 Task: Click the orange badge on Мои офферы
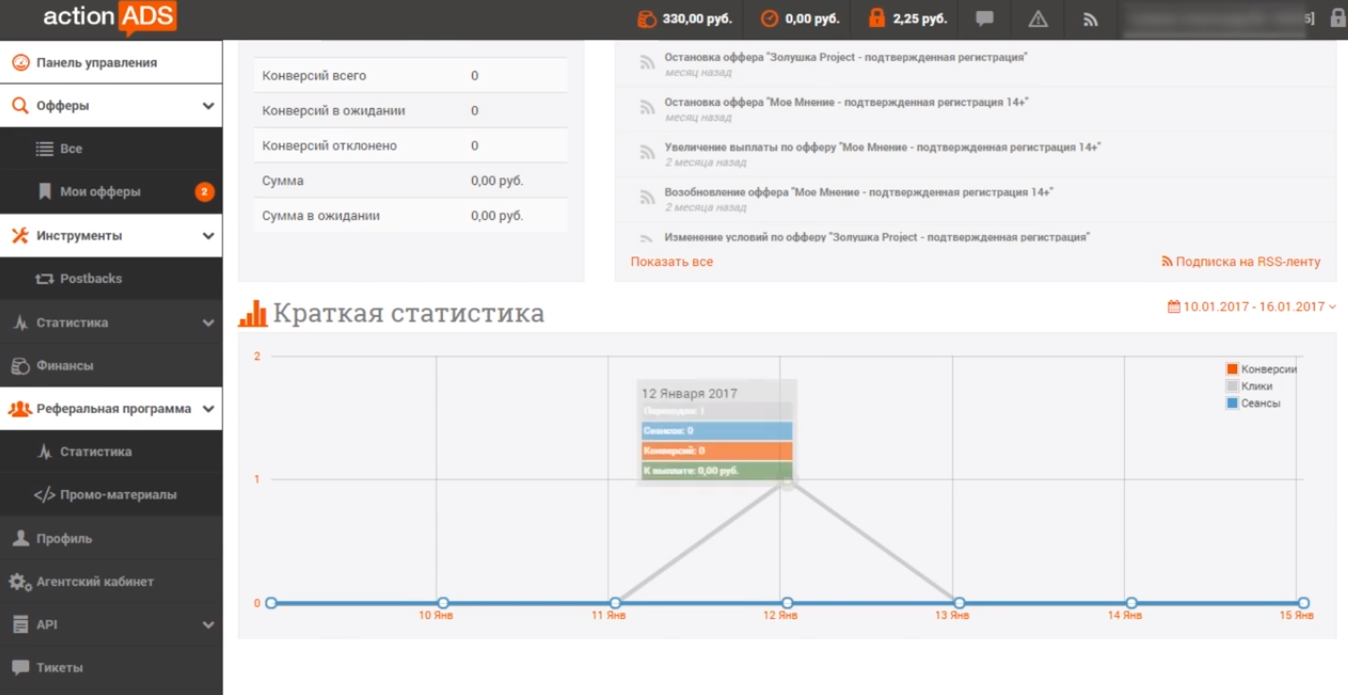[x=204, y=192]
